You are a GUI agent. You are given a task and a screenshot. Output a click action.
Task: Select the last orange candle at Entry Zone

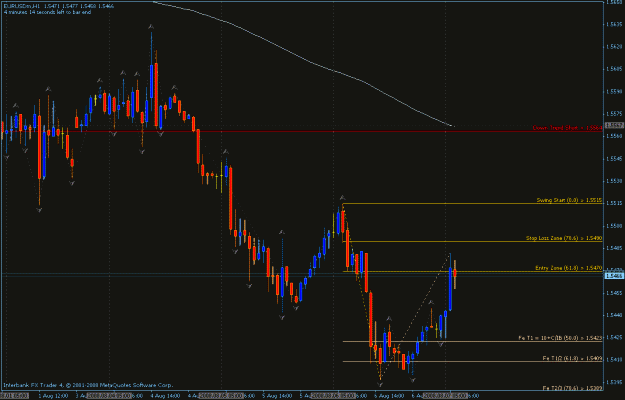click(x=455, y=273)
